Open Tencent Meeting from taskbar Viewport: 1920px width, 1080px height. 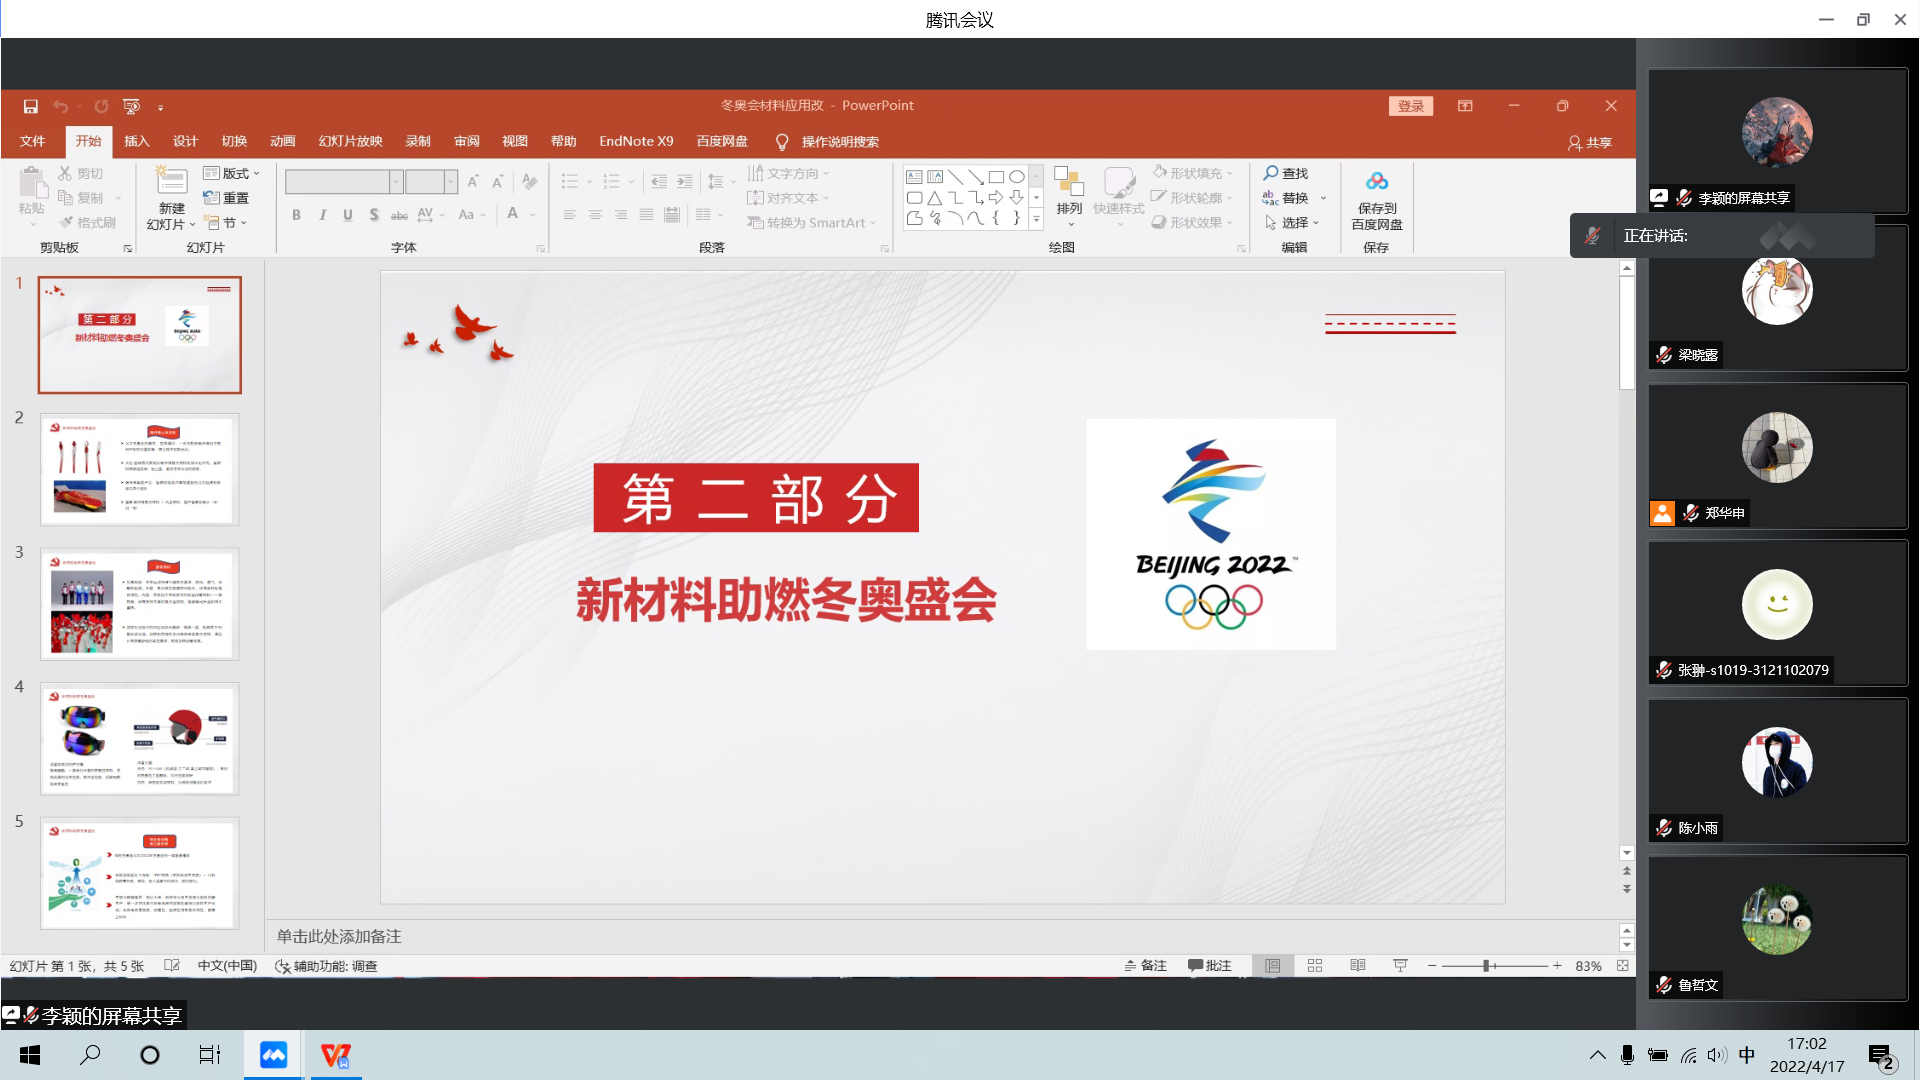273,1055
